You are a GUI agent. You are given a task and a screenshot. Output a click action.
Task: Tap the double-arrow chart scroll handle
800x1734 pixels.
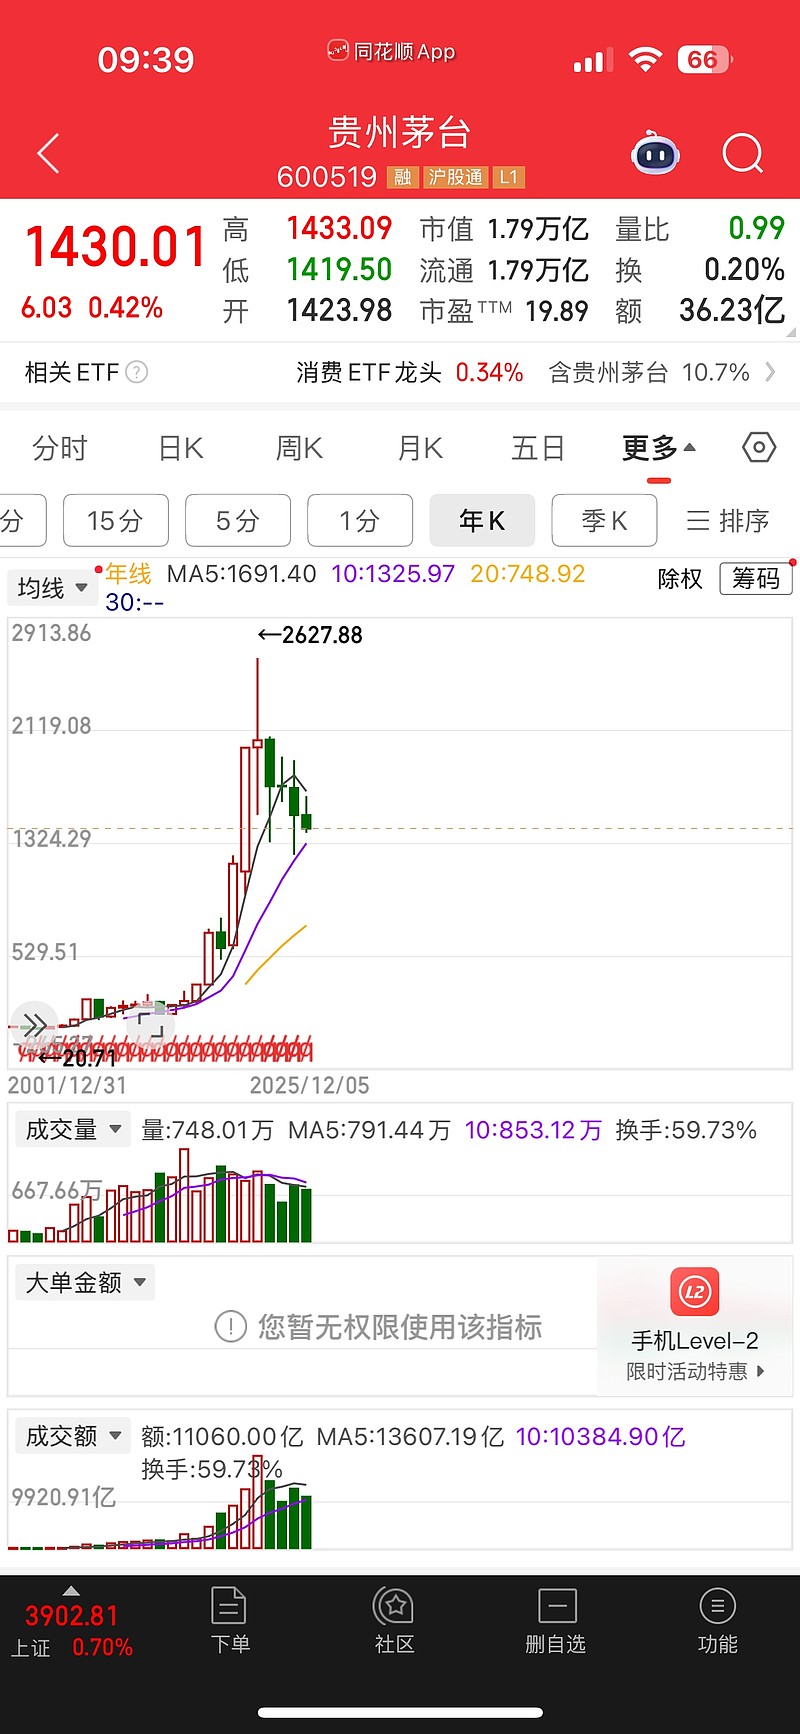(x=34, y=1025)
